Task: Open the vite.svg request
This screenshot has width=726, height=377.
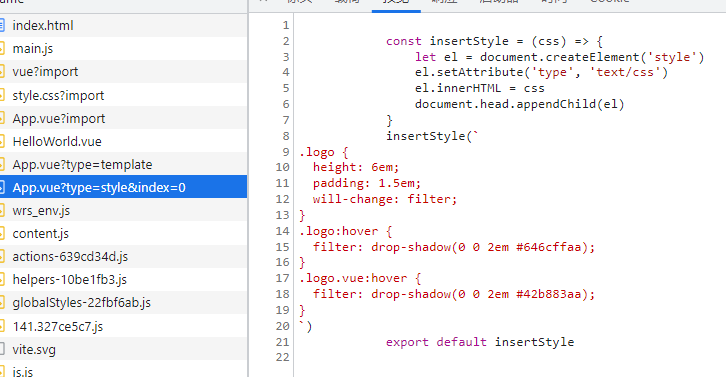Action: click(x=123, y=350)
